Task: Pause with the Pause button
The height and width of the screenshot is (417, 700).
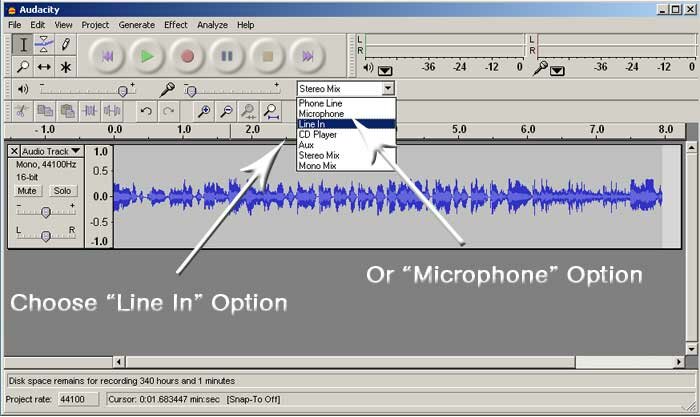Action: [227, 56]
